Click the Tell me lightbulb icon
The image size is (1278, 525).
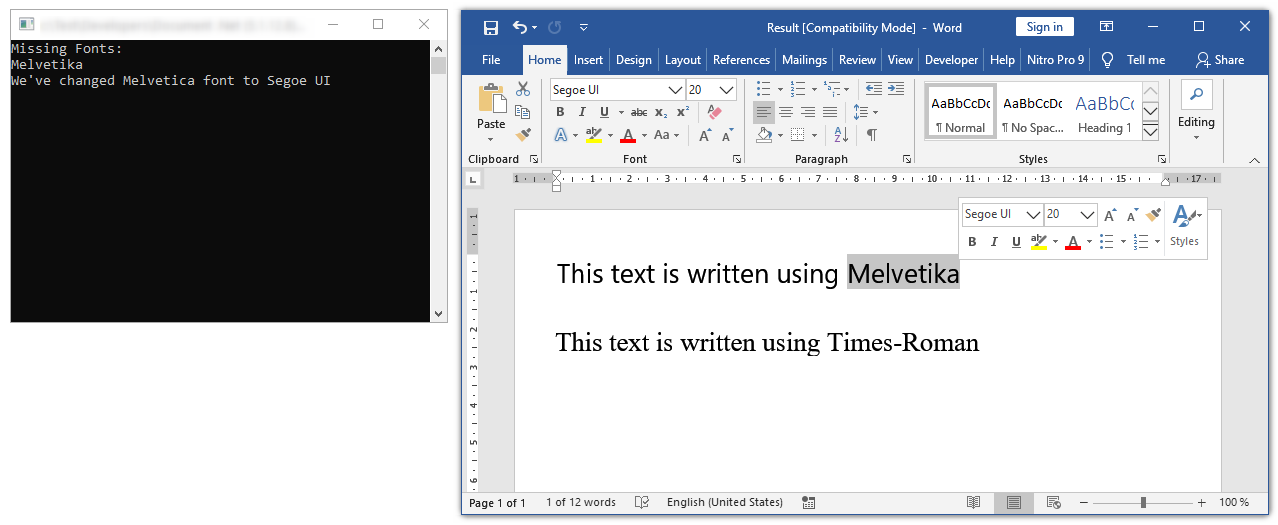click(1107, 60)
